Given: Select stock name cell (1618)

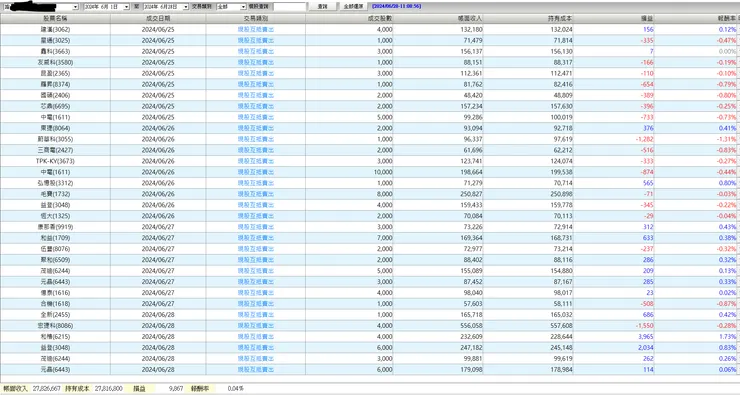Looking at the screenshot, I should [55, 303].
